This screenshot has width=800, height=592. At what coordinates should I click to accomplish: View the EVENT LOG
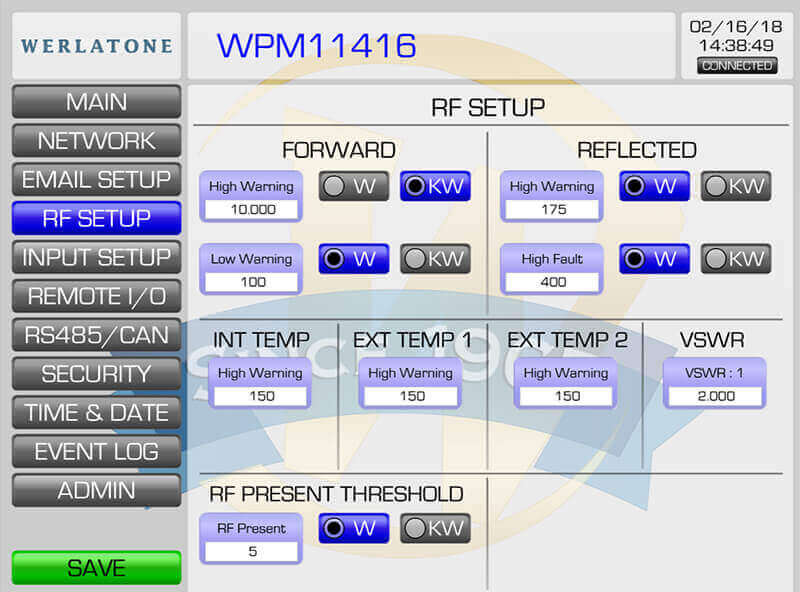pyautogui.click(x=96, y=451)
